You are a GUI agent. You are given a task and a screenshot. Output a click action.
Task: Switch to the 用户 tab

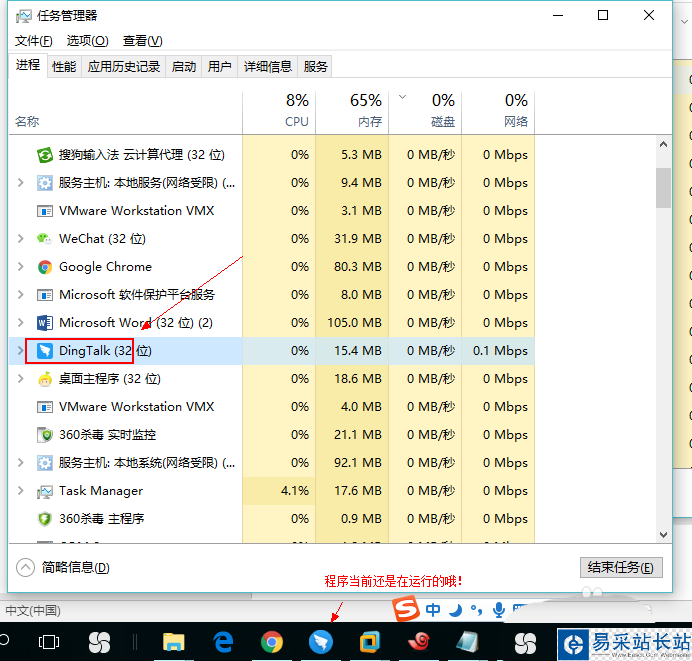pyautogui.click(x=219, y=67)
